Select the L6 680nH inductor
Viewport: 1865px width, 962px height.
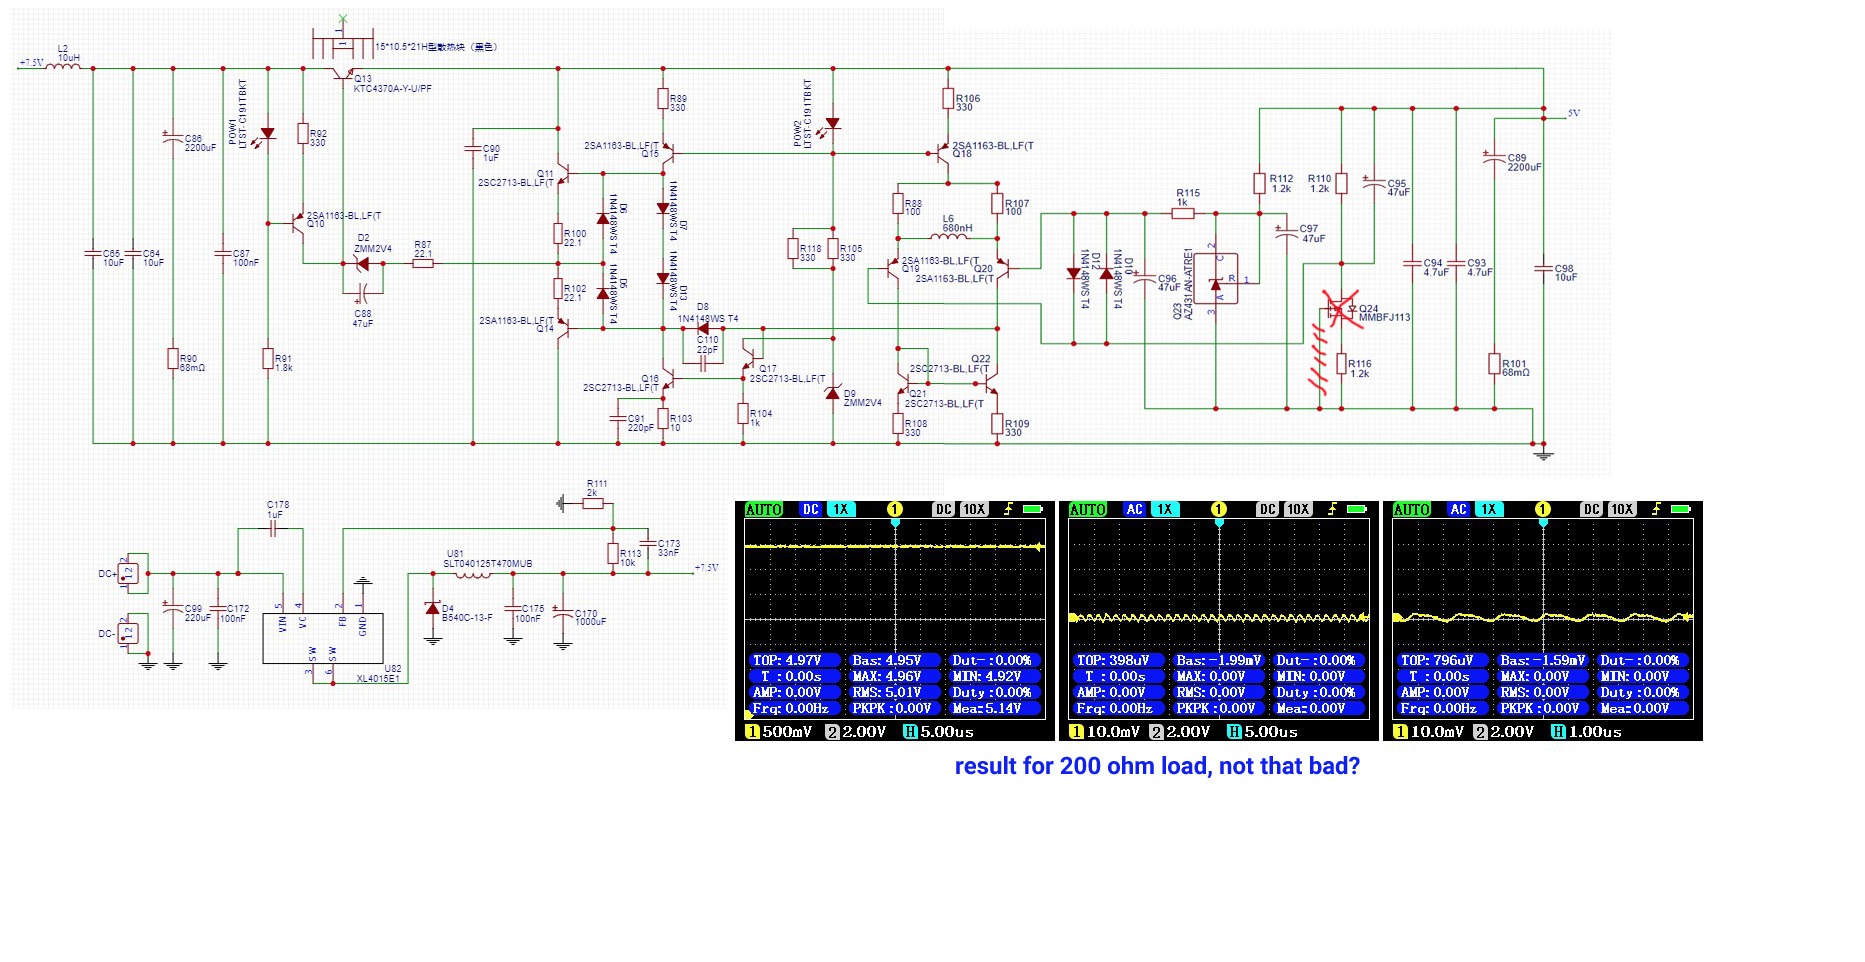pos(948,235)
